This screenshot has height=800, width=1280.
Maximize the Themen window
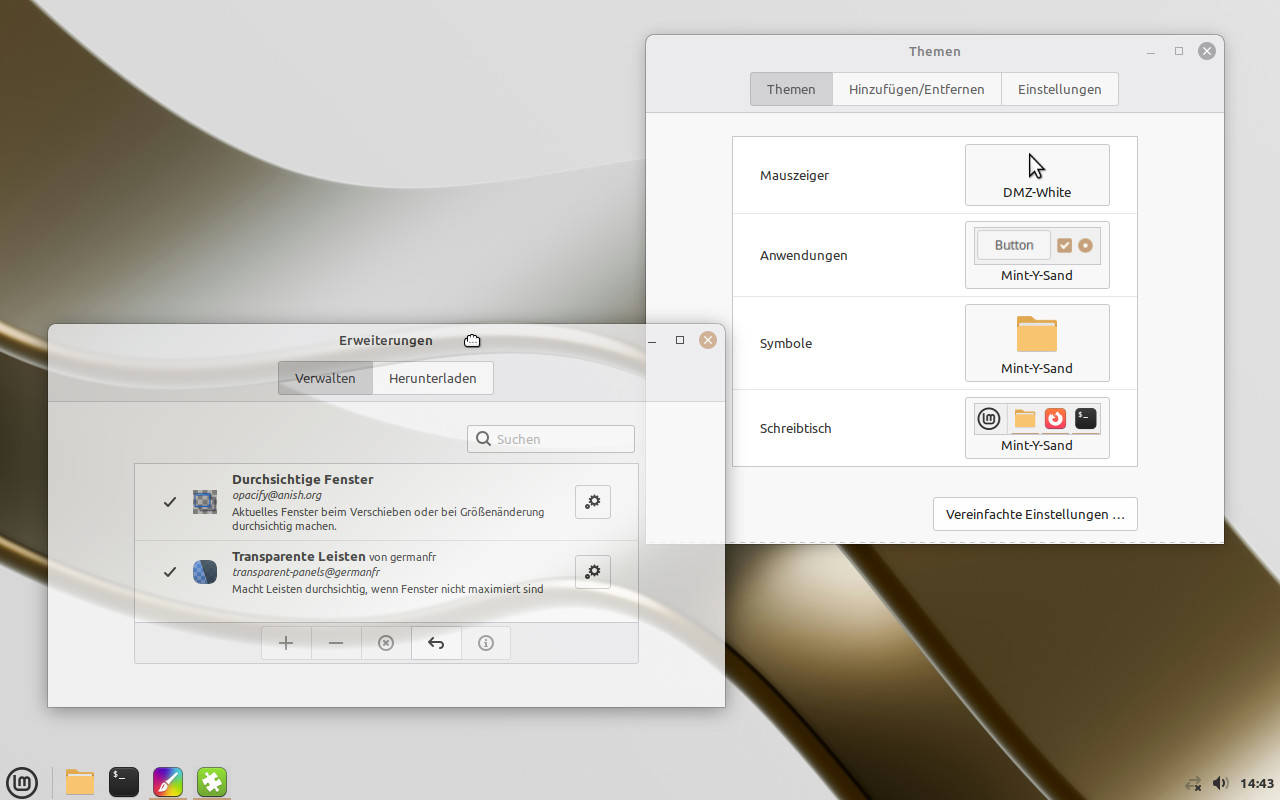click(x=1179, y=51)
